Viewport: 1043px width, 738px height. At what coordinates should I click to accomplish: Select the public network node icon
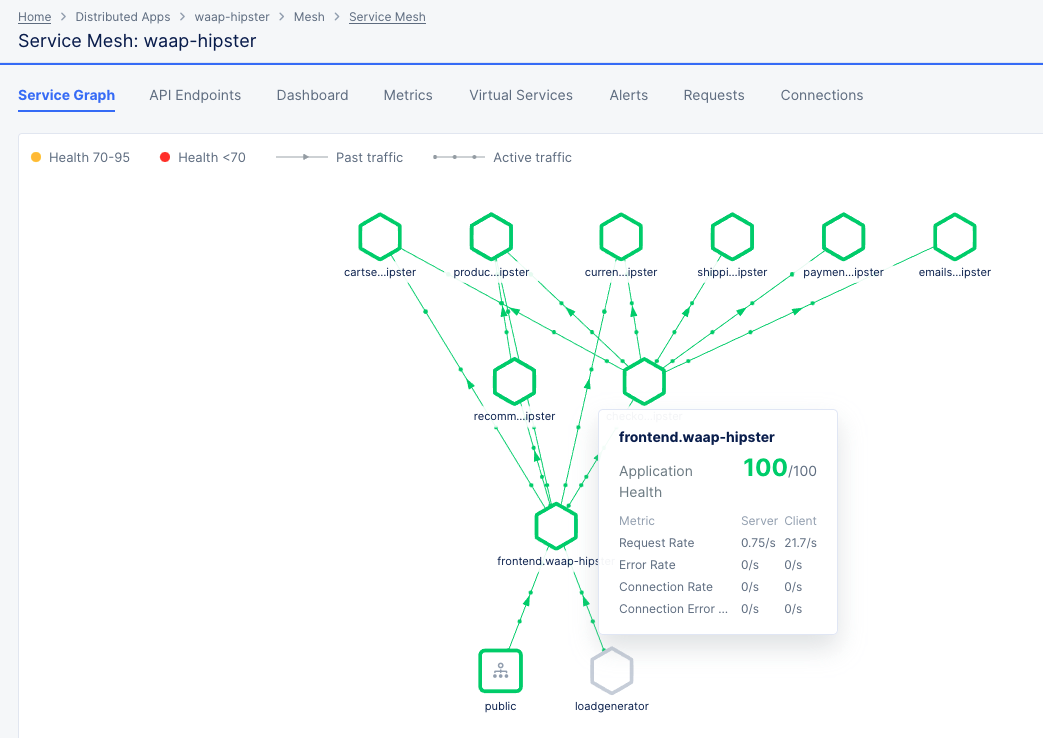(500, 670)
